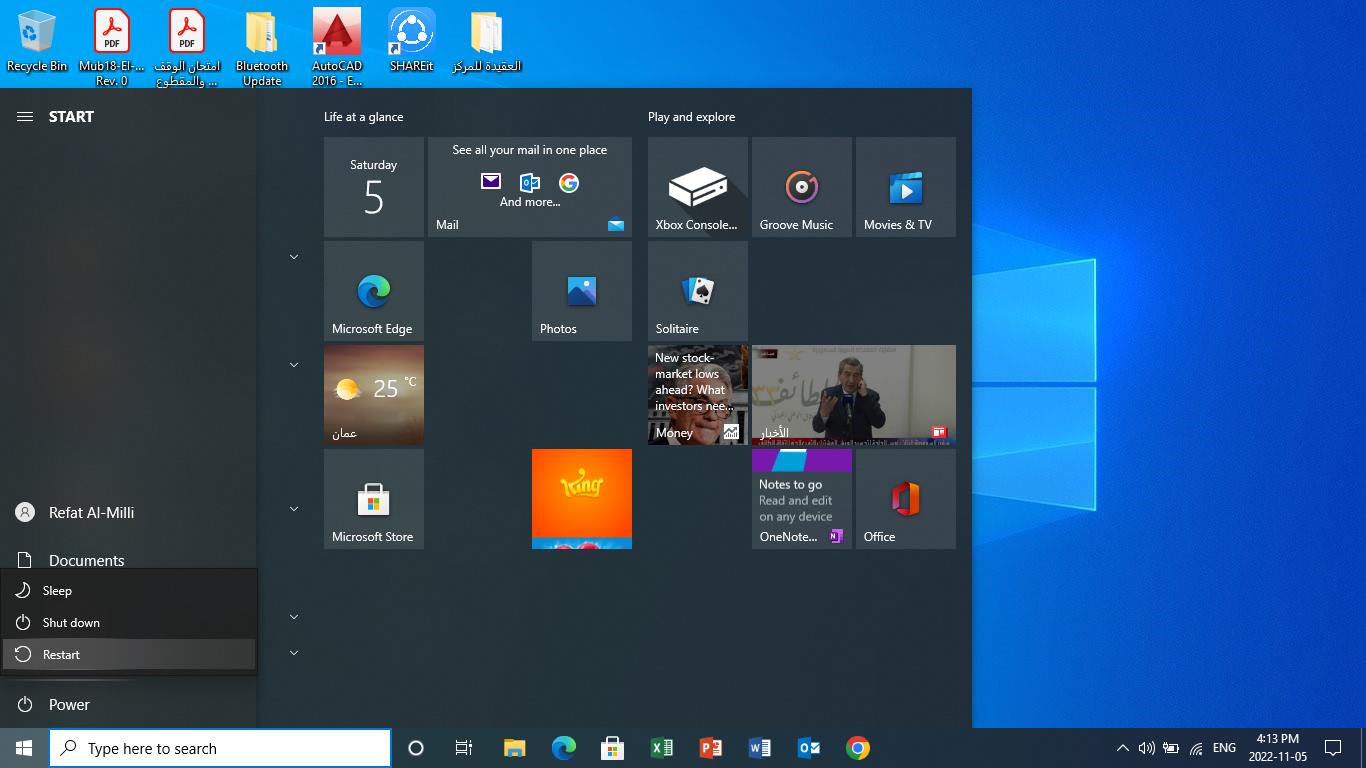This screenshot has width=1366, height=768.
Task: Launch the Photos app tile
Action: (x=581, y=291)
